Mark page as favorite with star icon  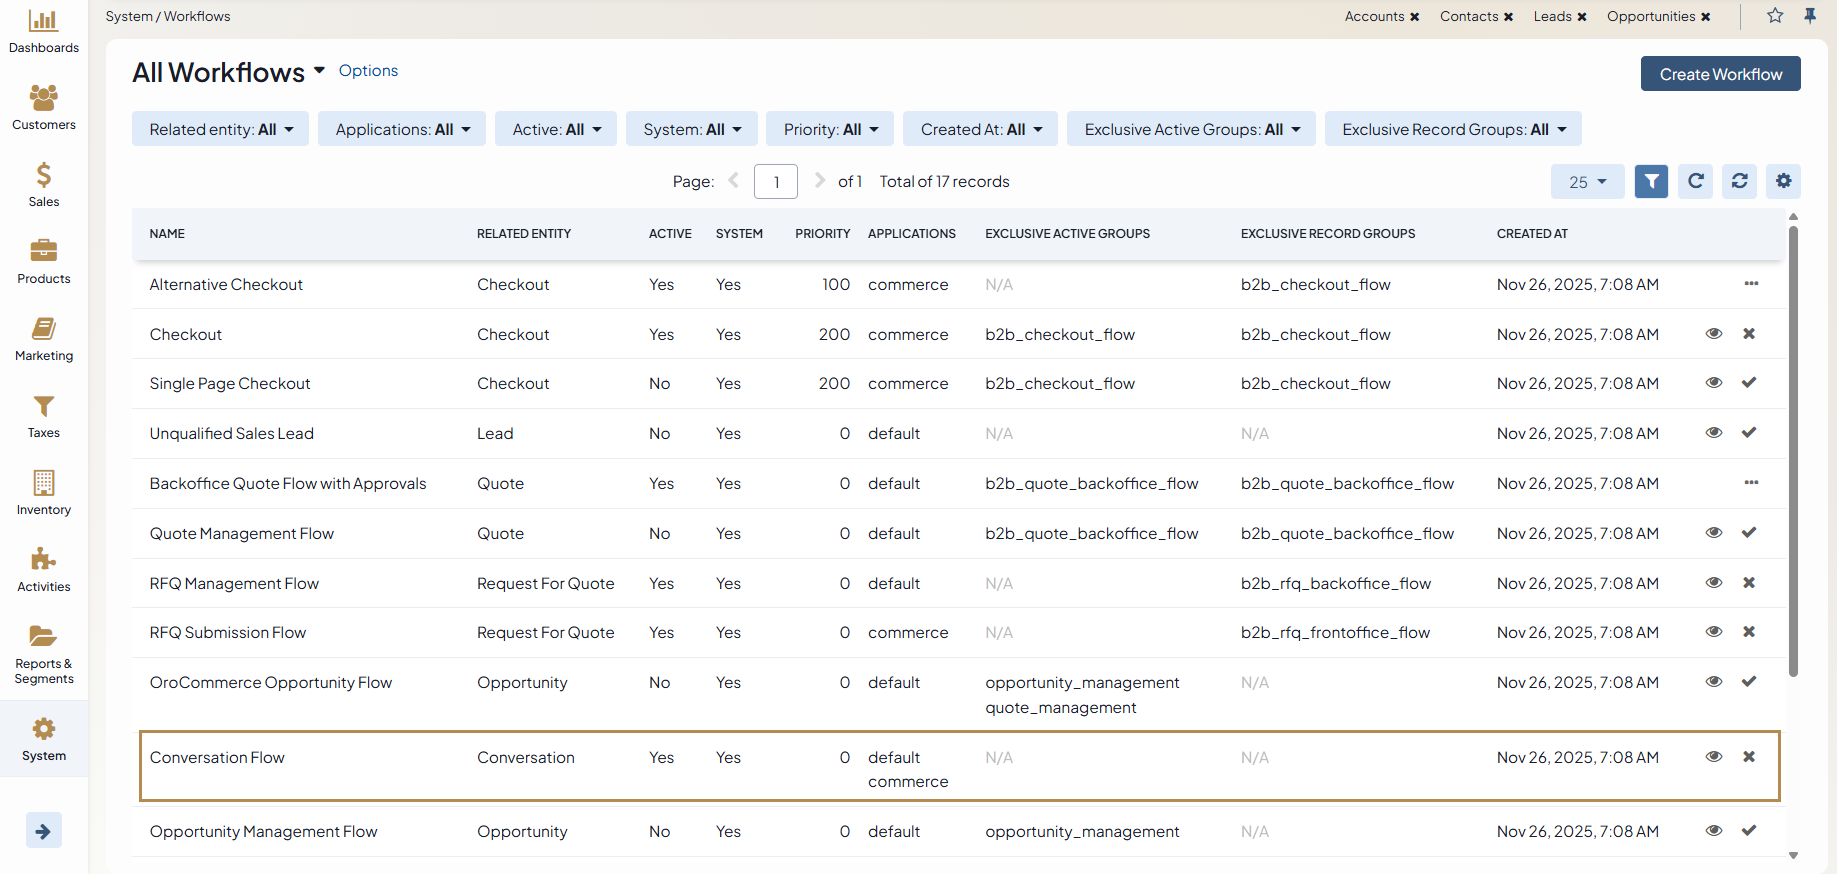(x=1775, y=16)
